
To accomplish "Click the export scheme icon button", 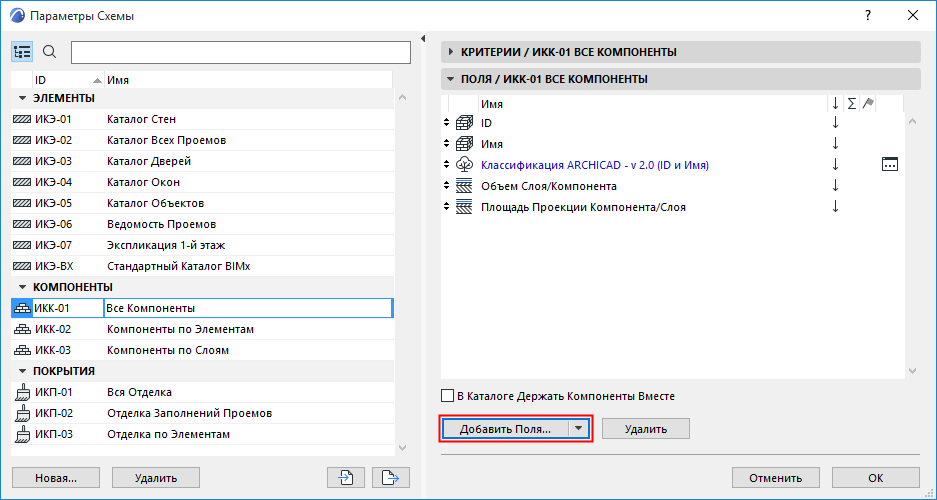I will click(x=391, y=477).
